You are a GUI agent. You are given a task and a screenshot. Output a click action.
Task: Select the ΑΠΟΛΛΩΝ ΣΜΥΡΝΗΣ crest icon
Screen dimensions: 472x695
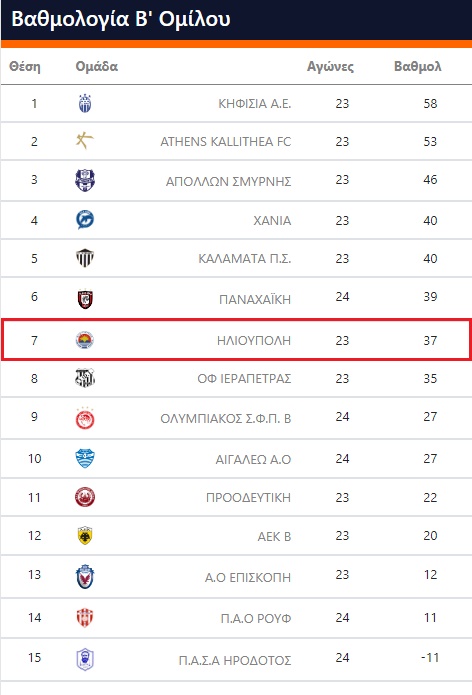(x=85, y=180)
